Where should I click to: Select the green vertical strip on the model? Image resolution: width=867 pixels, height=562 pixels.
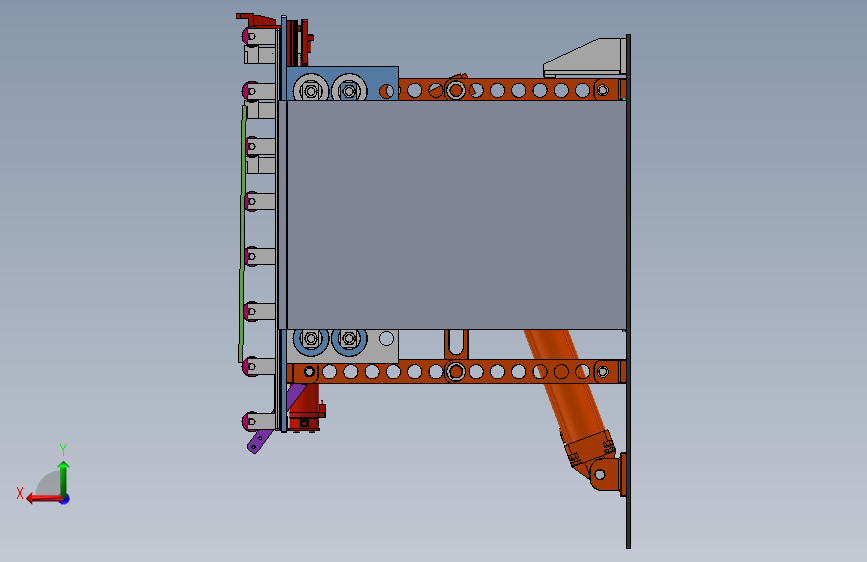[x=242, y=232]
